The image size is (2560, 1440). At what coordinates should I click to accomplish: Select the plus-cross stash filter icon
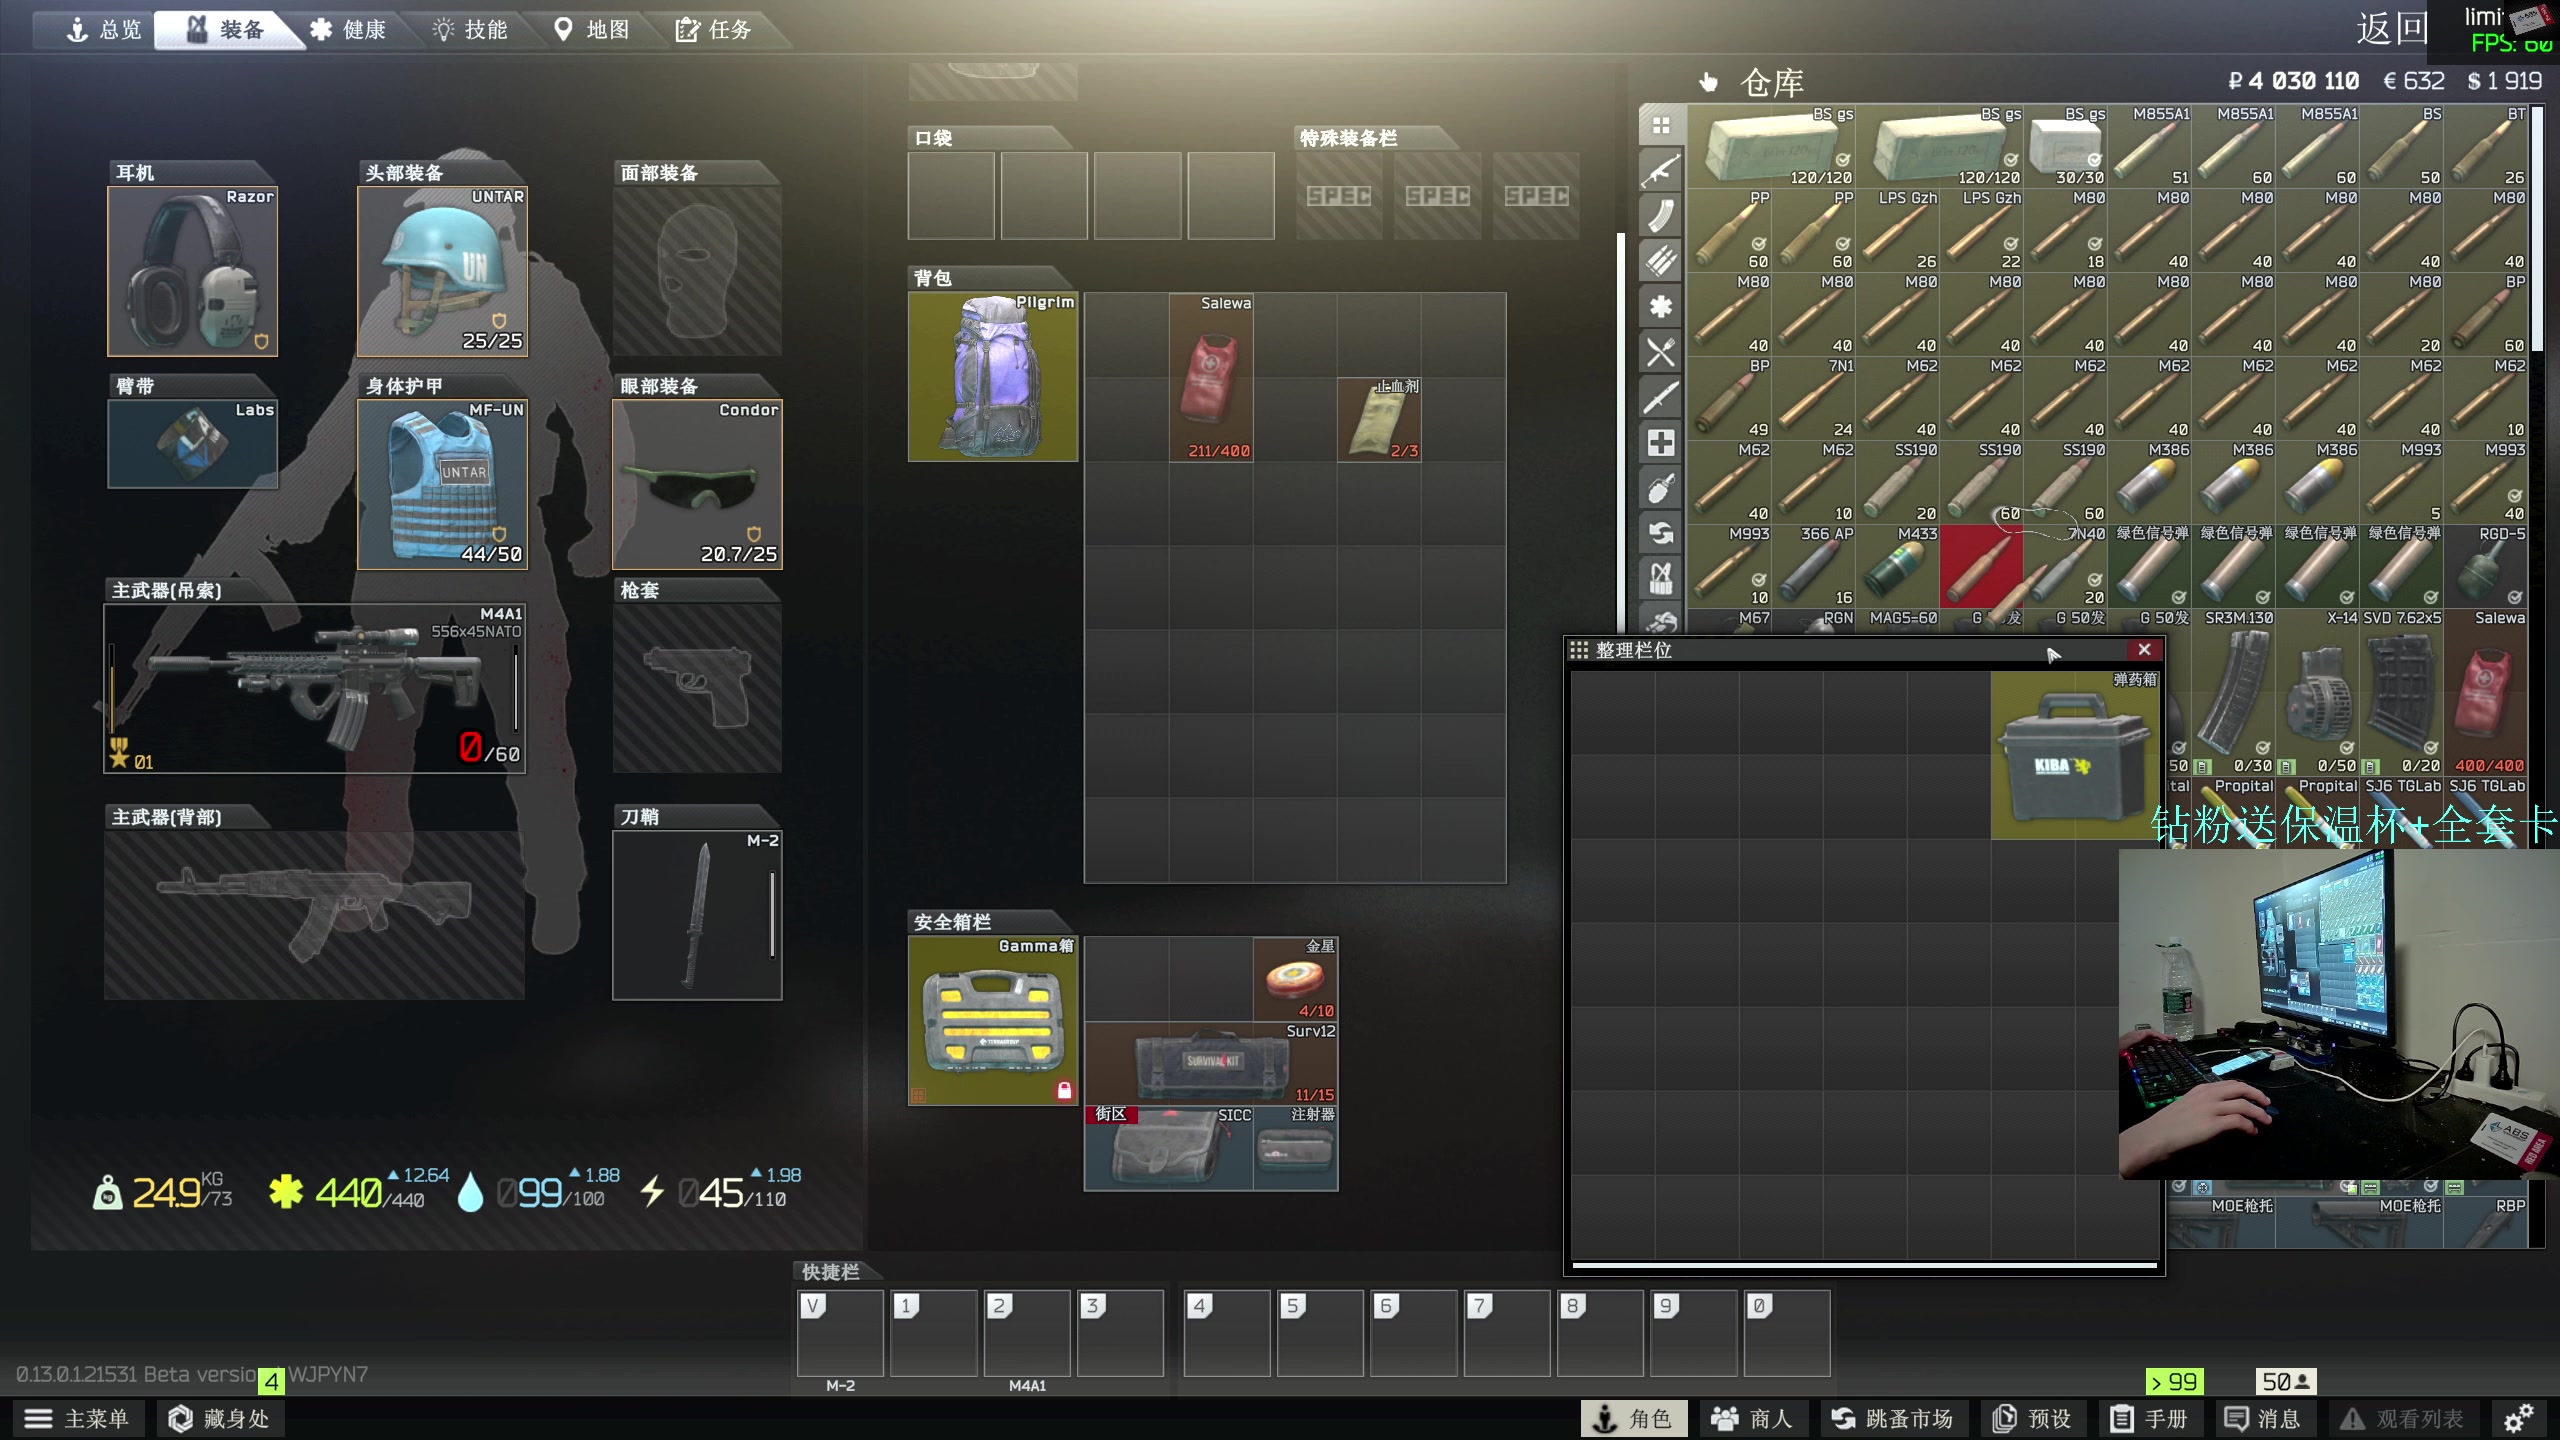coord(1661,443)
